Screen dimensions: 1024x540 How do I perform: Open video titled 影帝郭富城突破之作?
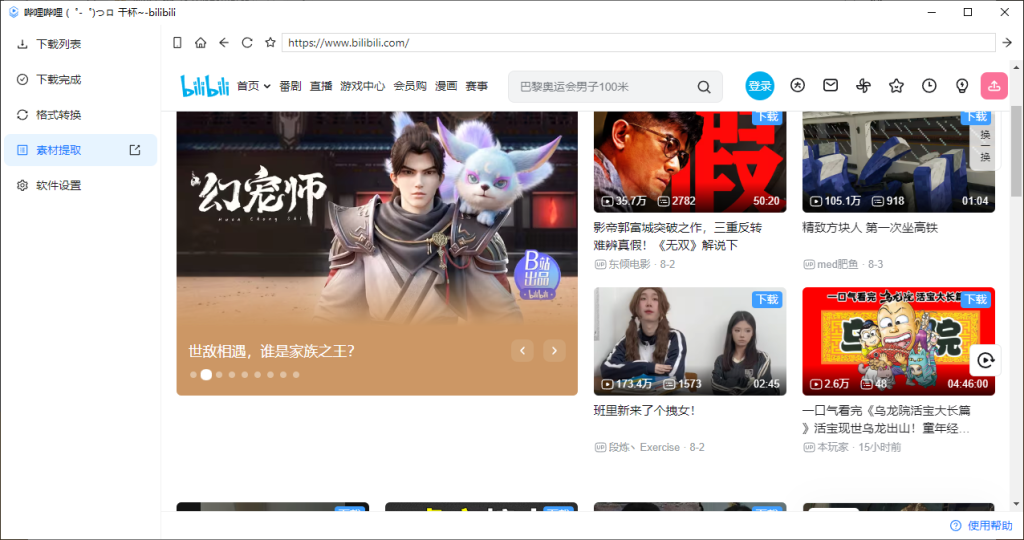[677, 236]
